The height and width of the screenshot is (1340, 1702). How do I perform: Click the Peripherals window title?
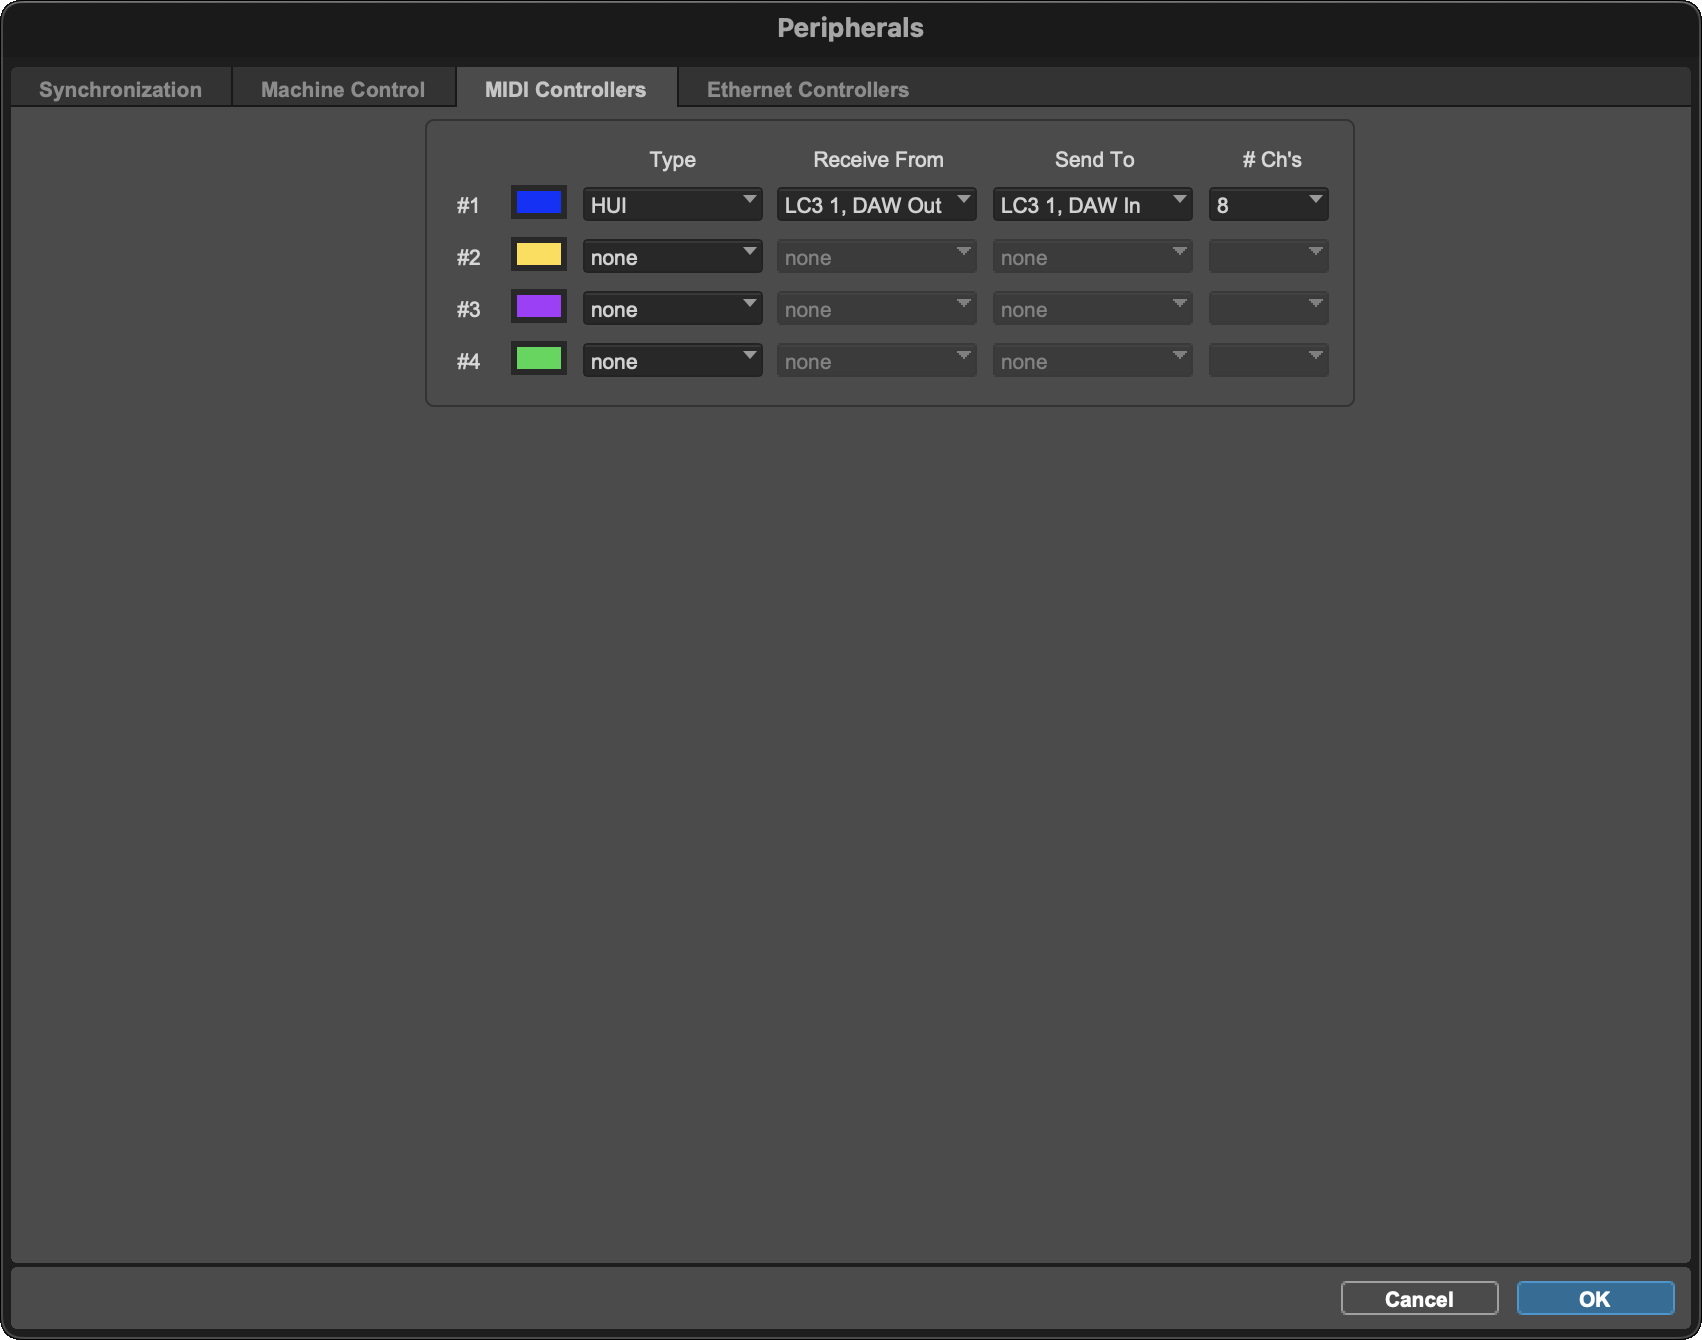(x=850, y=28)
